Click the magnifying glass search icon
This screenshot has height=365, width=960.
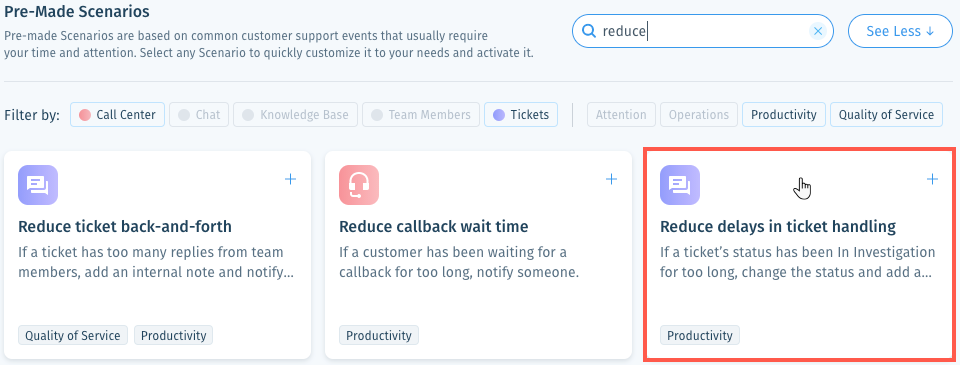(589, 31)
